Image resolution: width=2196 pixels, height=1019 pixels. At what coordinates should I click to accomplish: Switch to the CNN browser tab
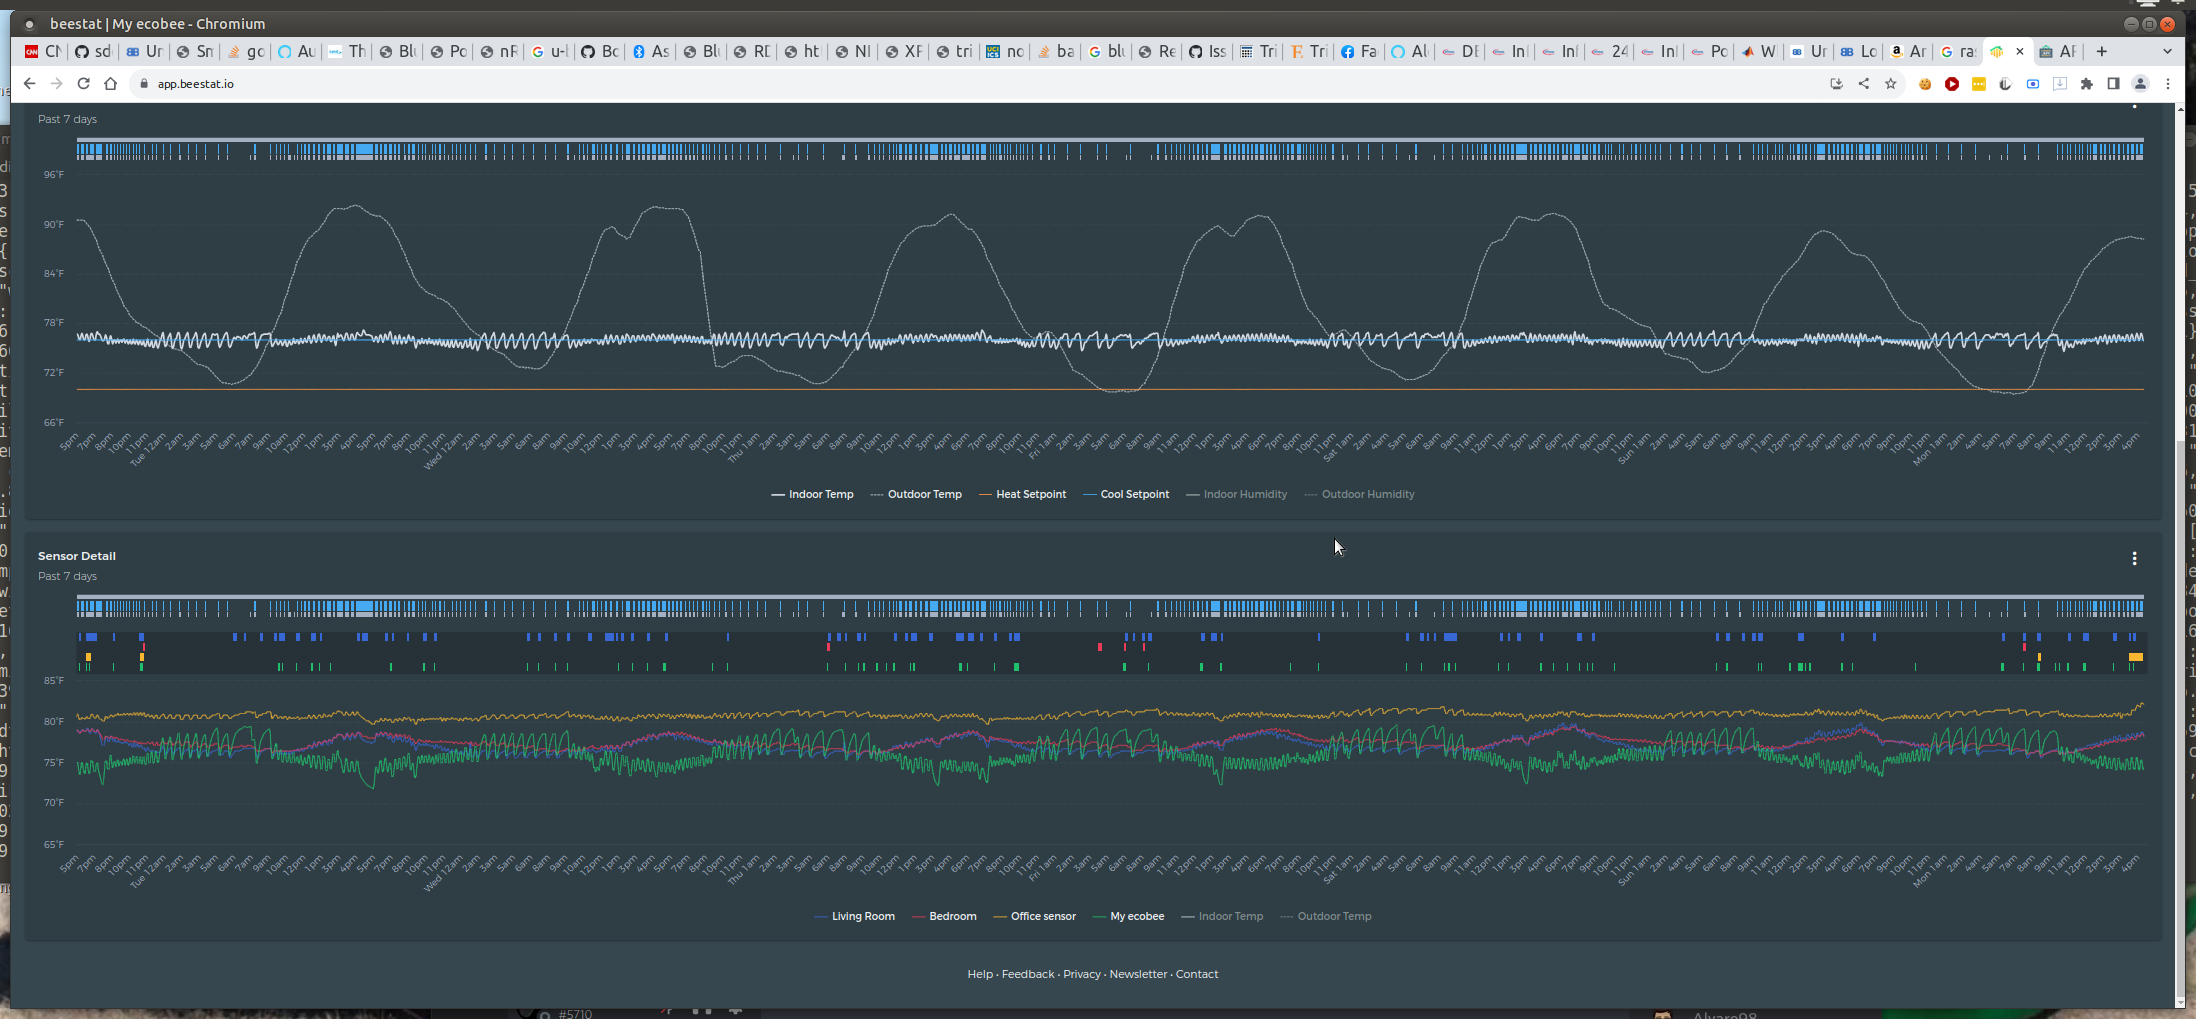click(44, 51)
